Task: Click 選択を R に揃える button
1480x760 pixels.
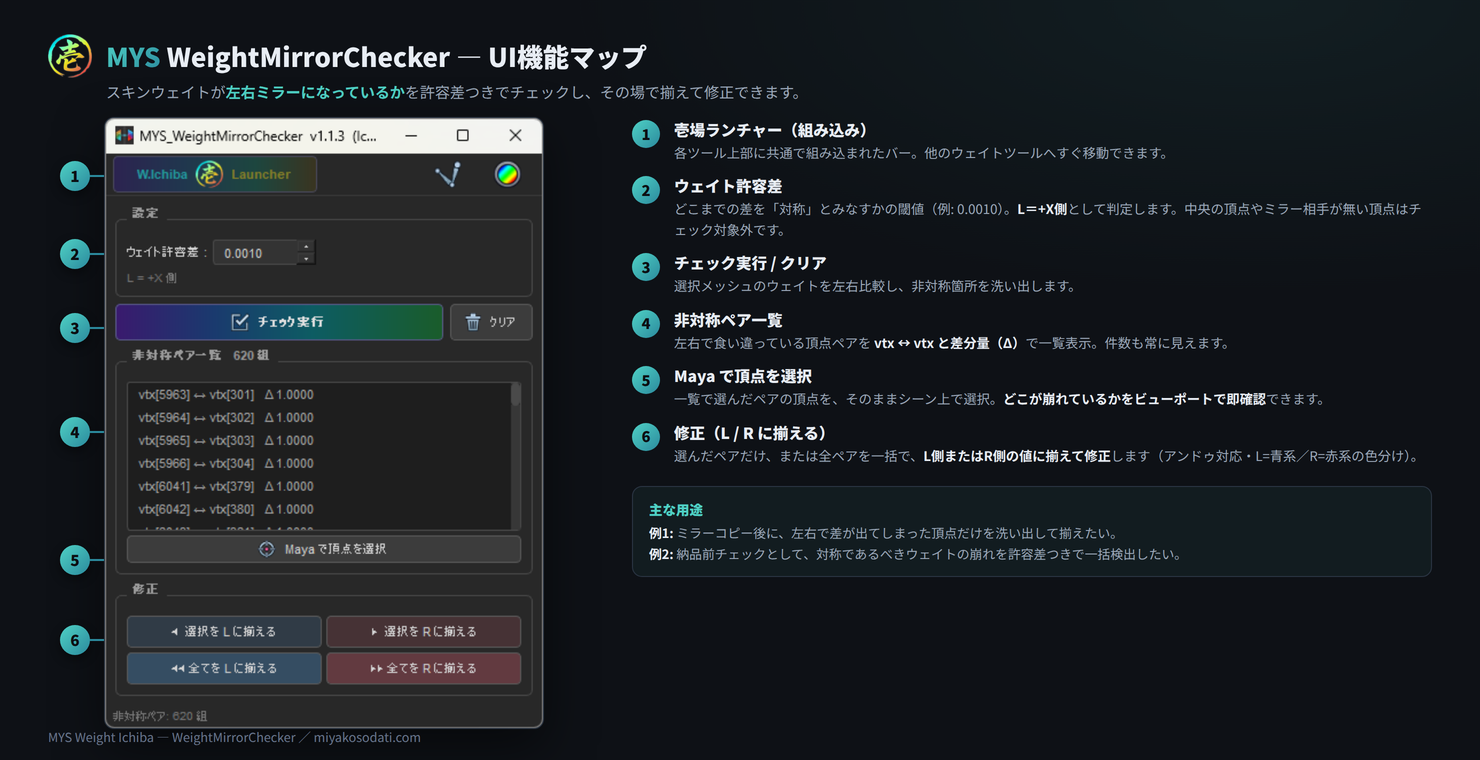Action: (424, 632)
